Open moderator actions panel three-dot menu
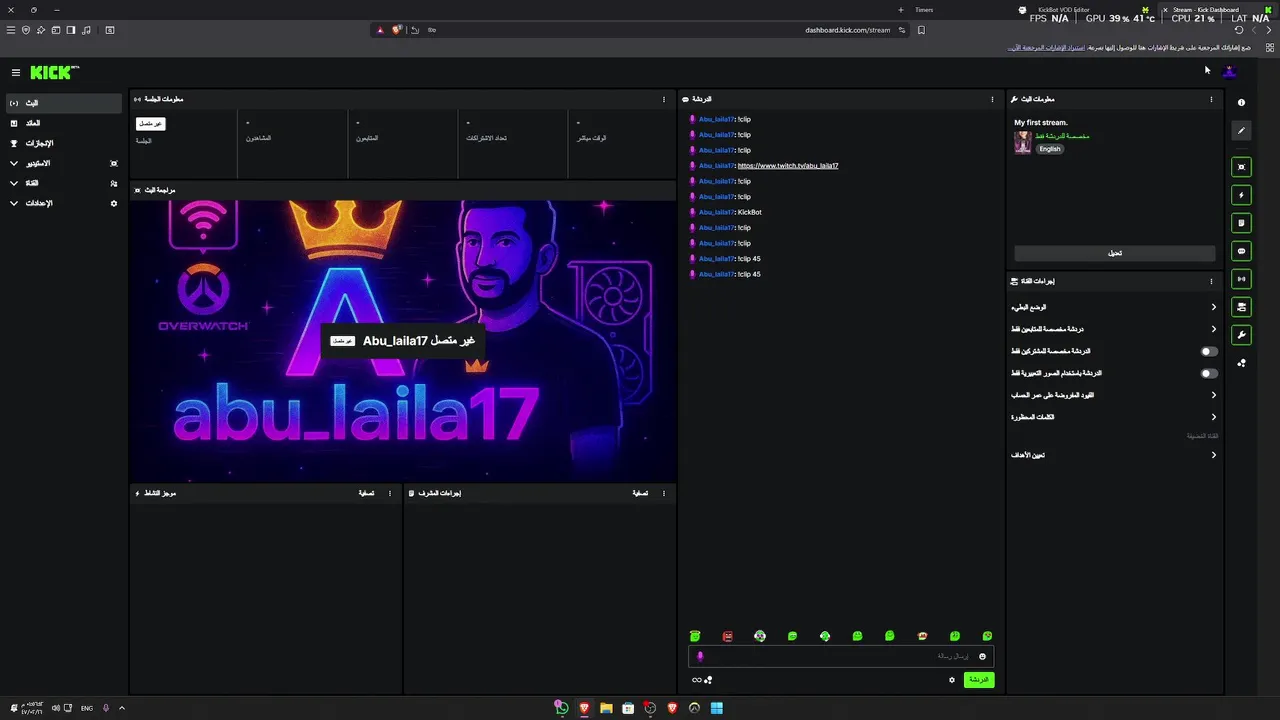Screen dimensions: 1280x720 pos(664,493)
